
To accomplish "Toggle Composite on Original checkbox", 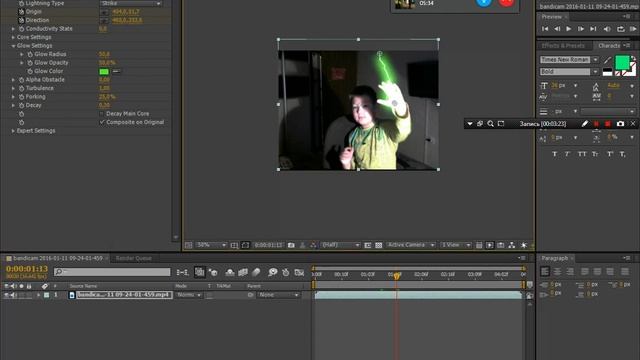I will (102, 122).
